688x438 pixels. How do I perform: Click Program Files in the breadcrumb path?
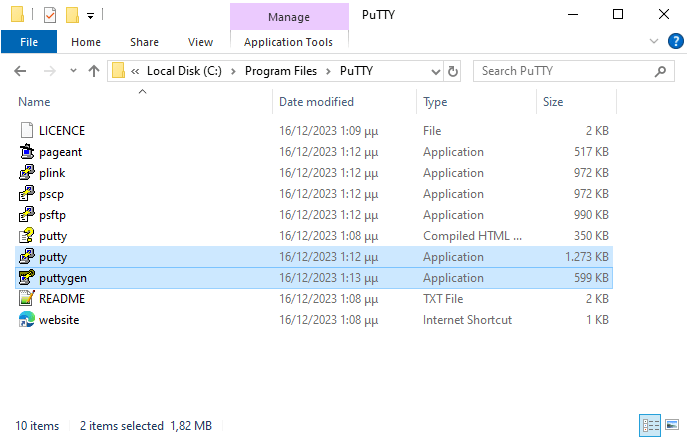[281, 71]
